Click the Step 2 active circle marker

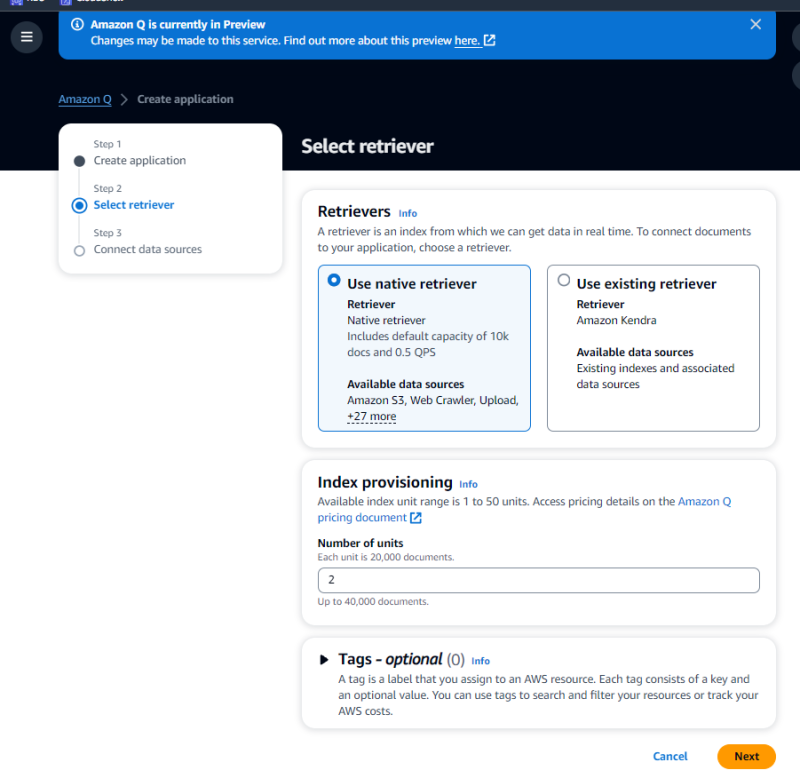[79, 206]
